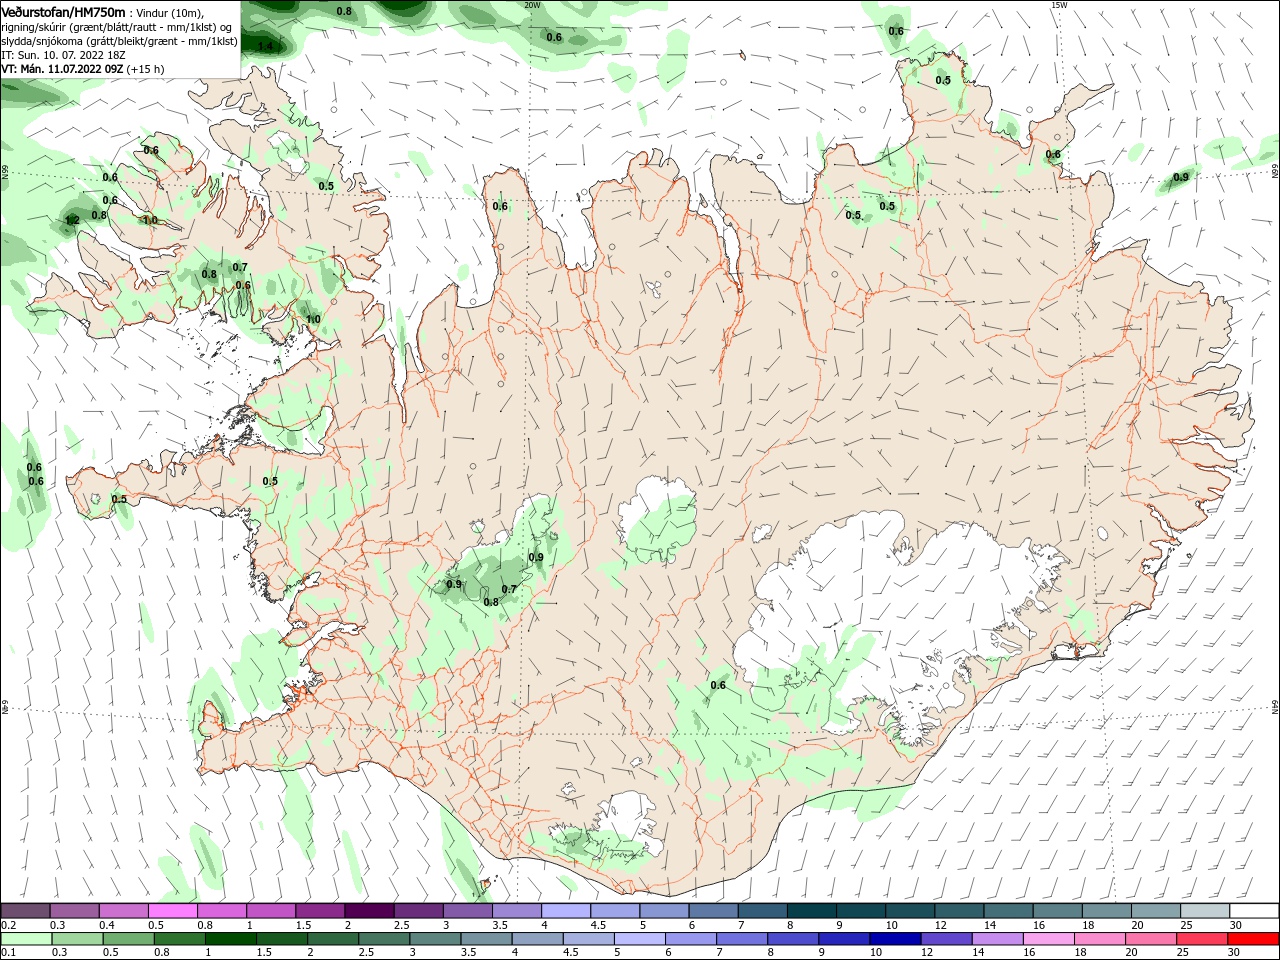The image size is (1280, 960).
Task: Click the light gray swatch between 25 and 30, upper colorbar
Action: point(1206,911)
